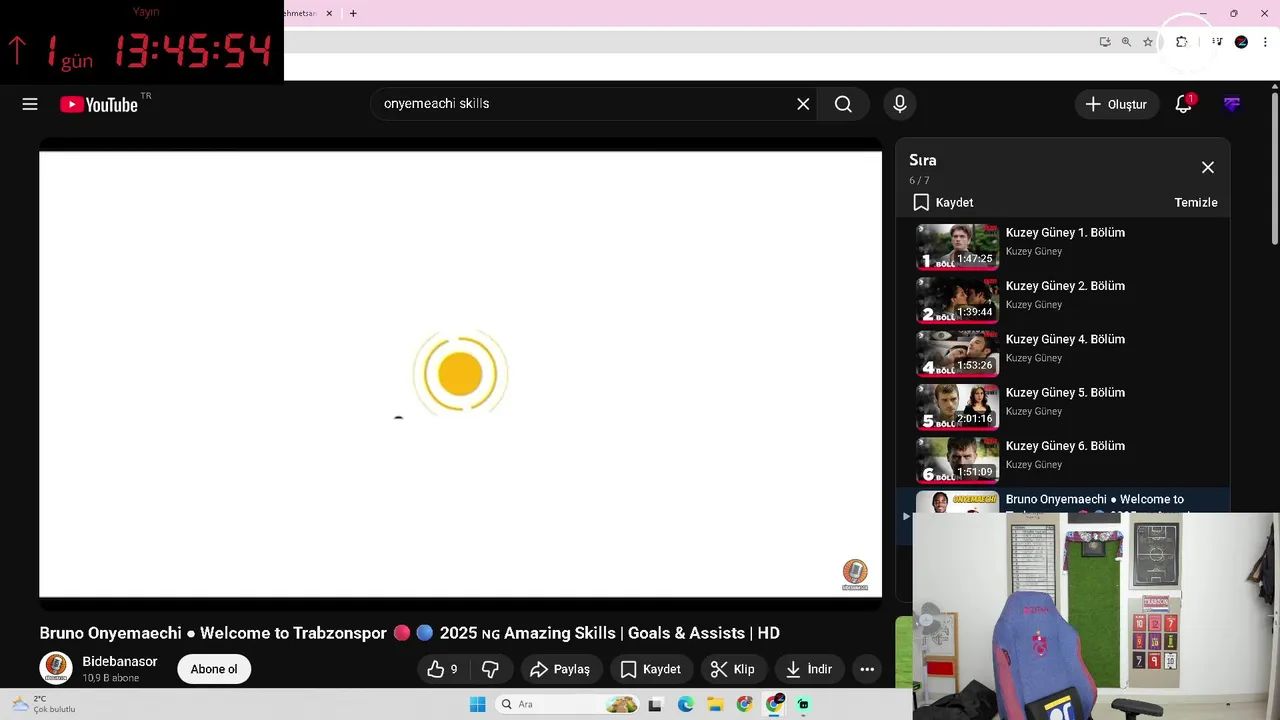Viewport: 1280px width, 720px height.
Task: Click Paylaş share button
Action: [560, 669]
